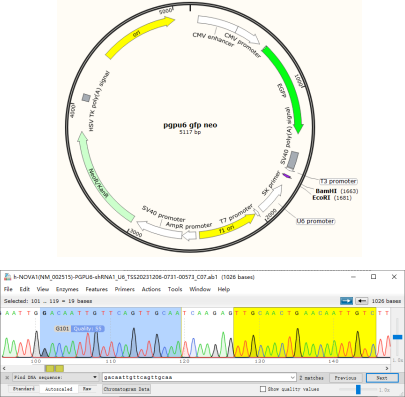Image resolution: width=405 pixels, height=397 pixels.
Task: Click the SnapGene file icon in title bar
Action: pyautogui.click(x=7, y=277)
